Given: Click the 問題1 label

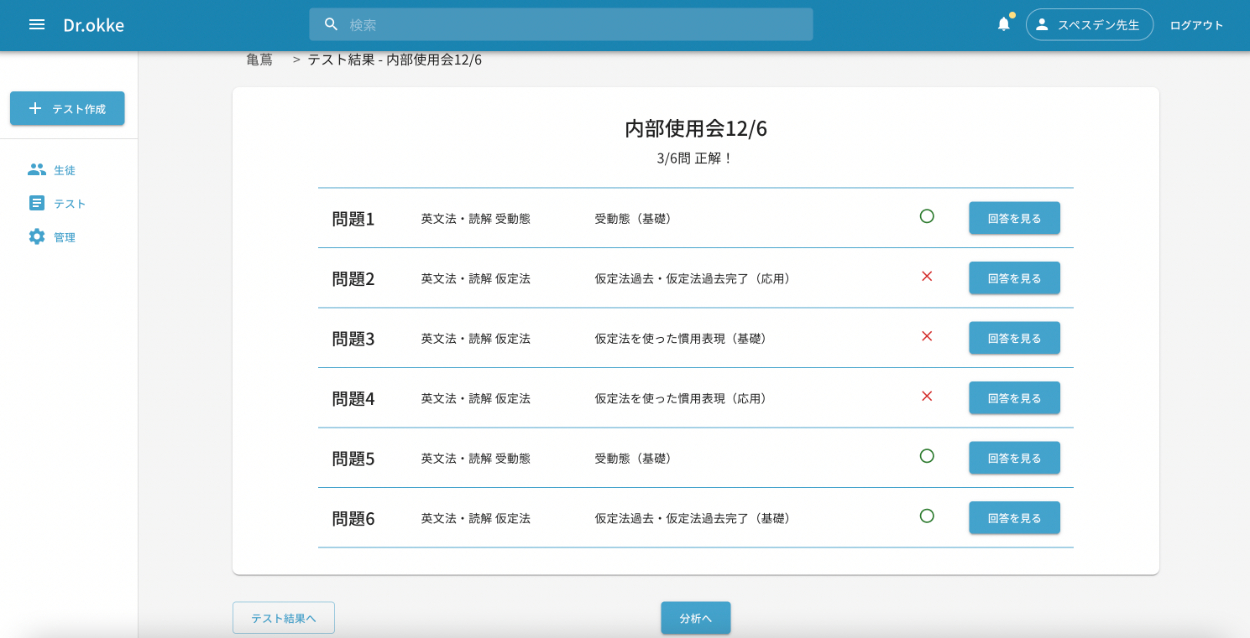Looking at the screenshot, I should (353, 219).
